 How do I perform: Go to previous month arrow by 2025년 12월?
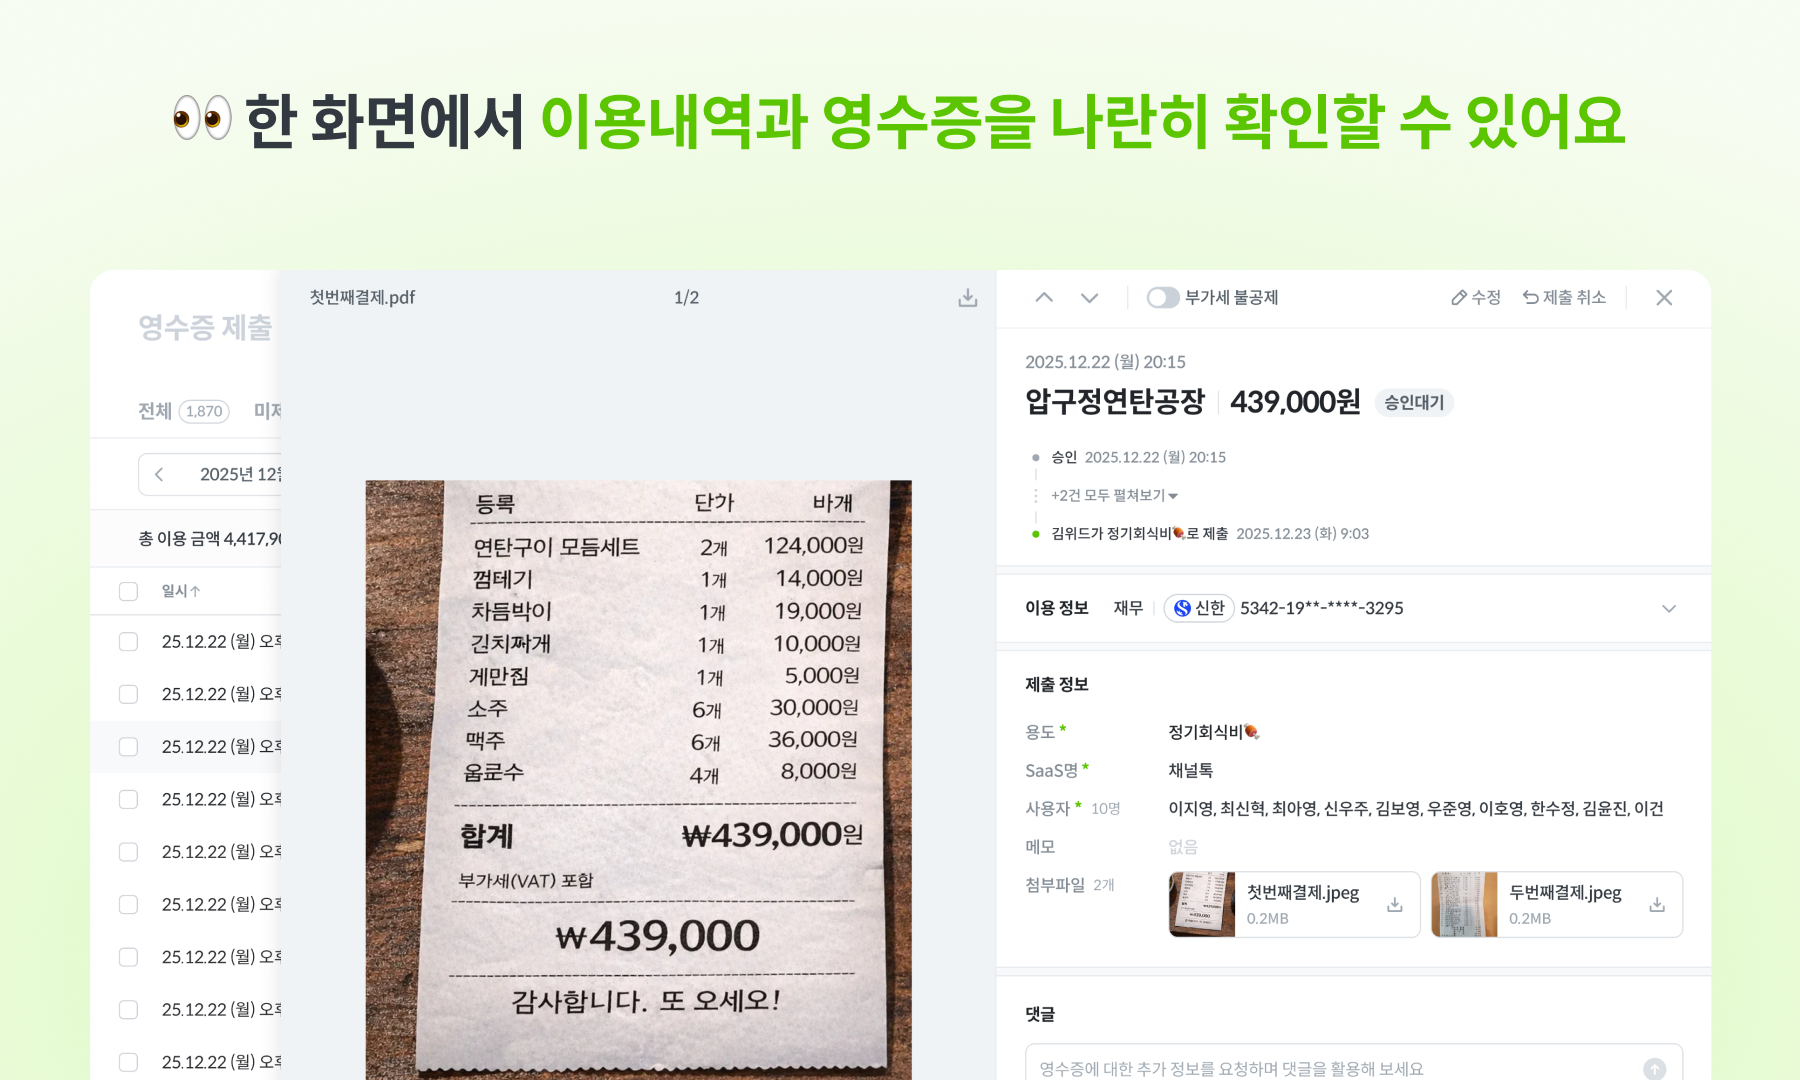point(159,474)
